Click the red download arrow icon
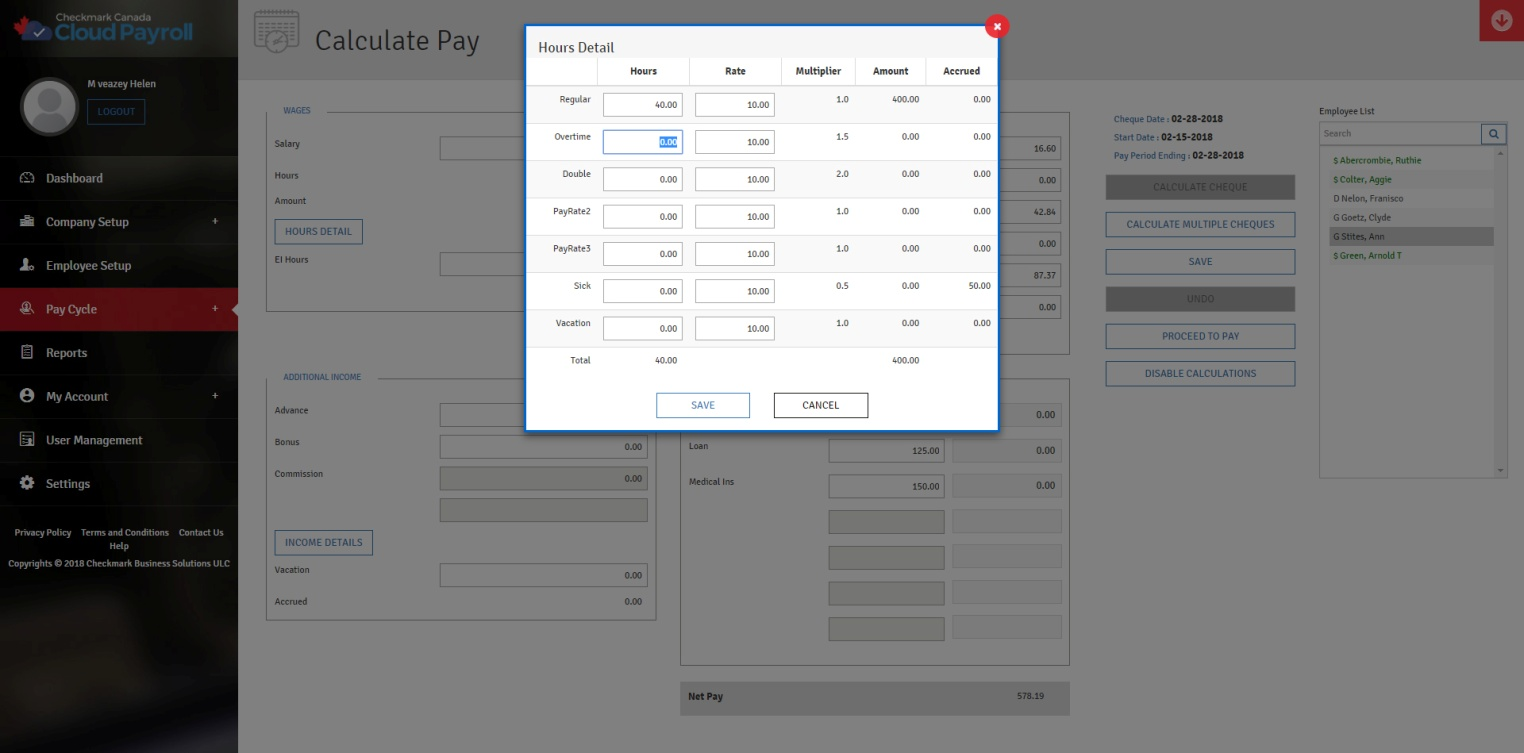The height and width of the screenshot is (753, 1524). click(1501, 21)
